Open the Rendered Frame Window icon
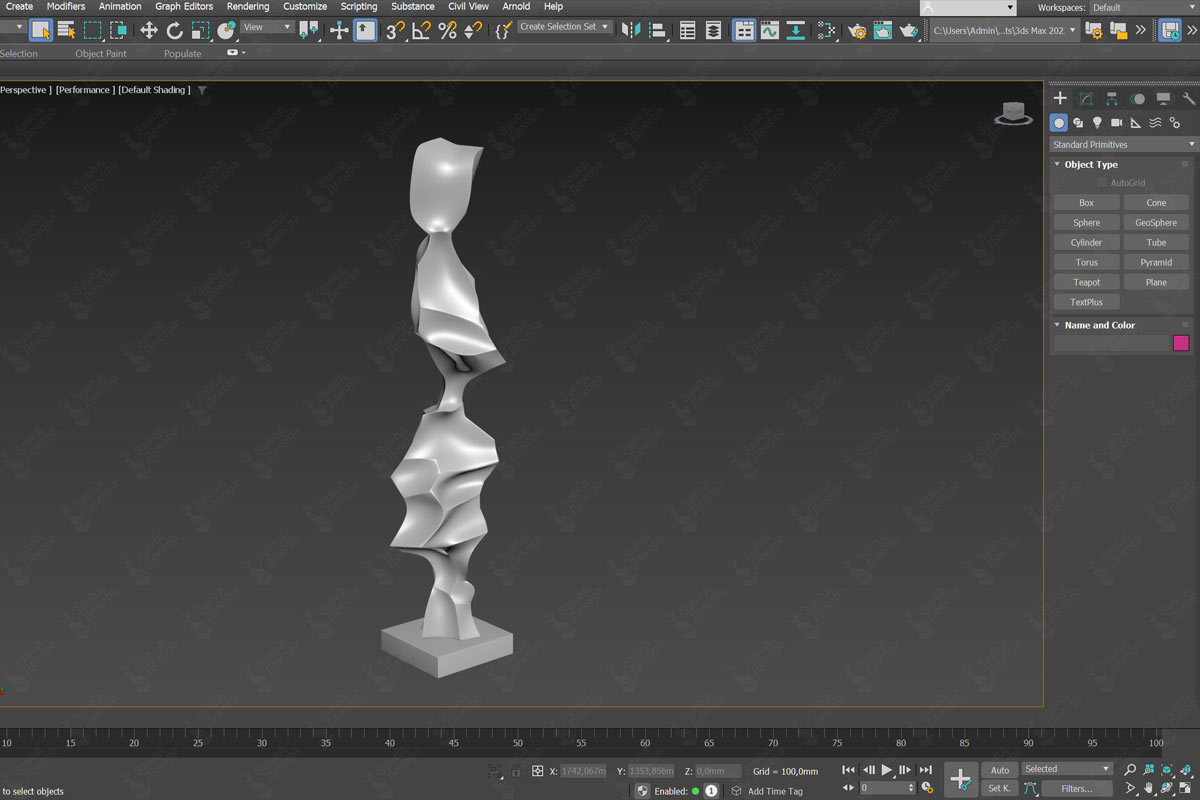Viewport: 1200px width, 800px height. (x=883, y=30)
